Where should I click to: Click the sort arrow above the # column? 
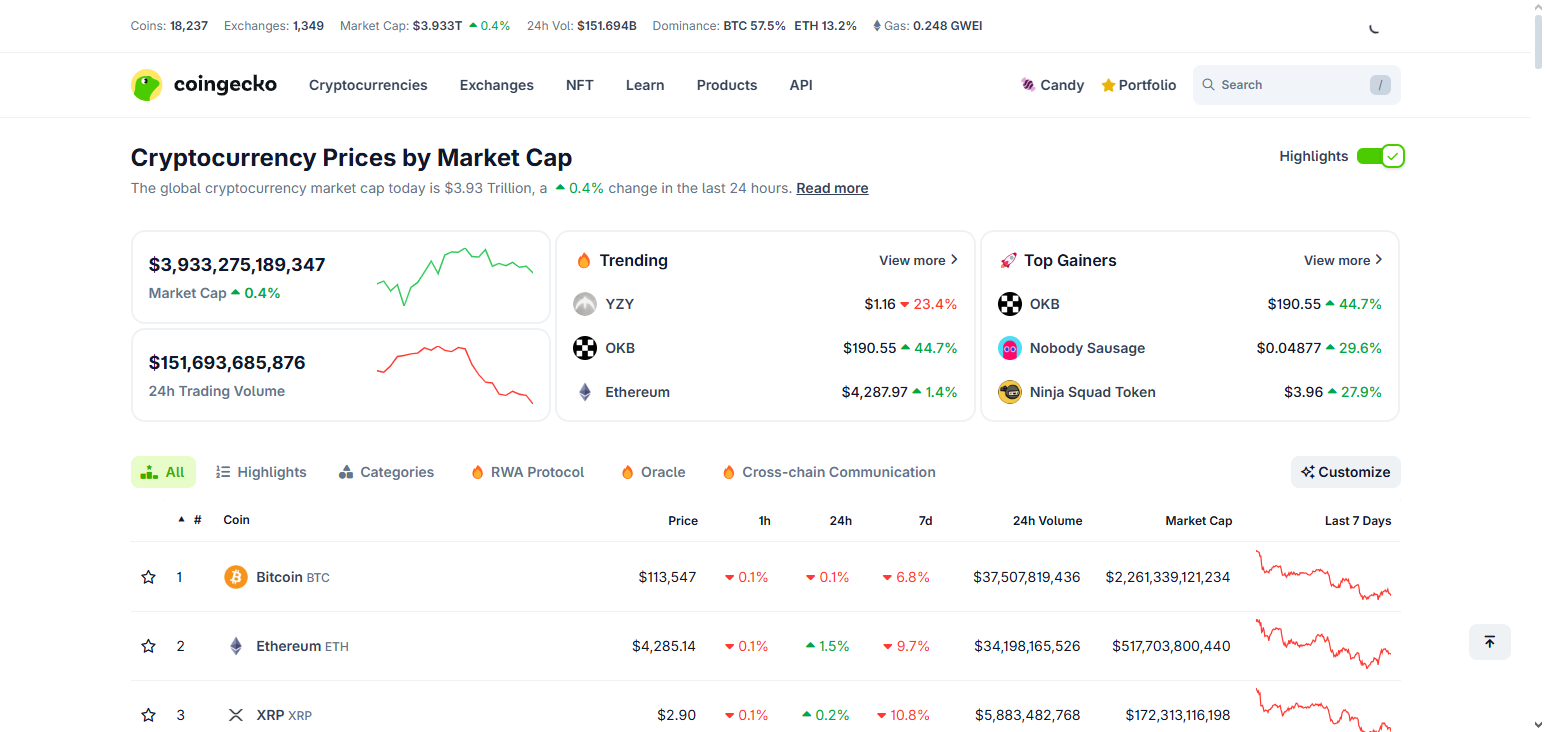[181, 519]
